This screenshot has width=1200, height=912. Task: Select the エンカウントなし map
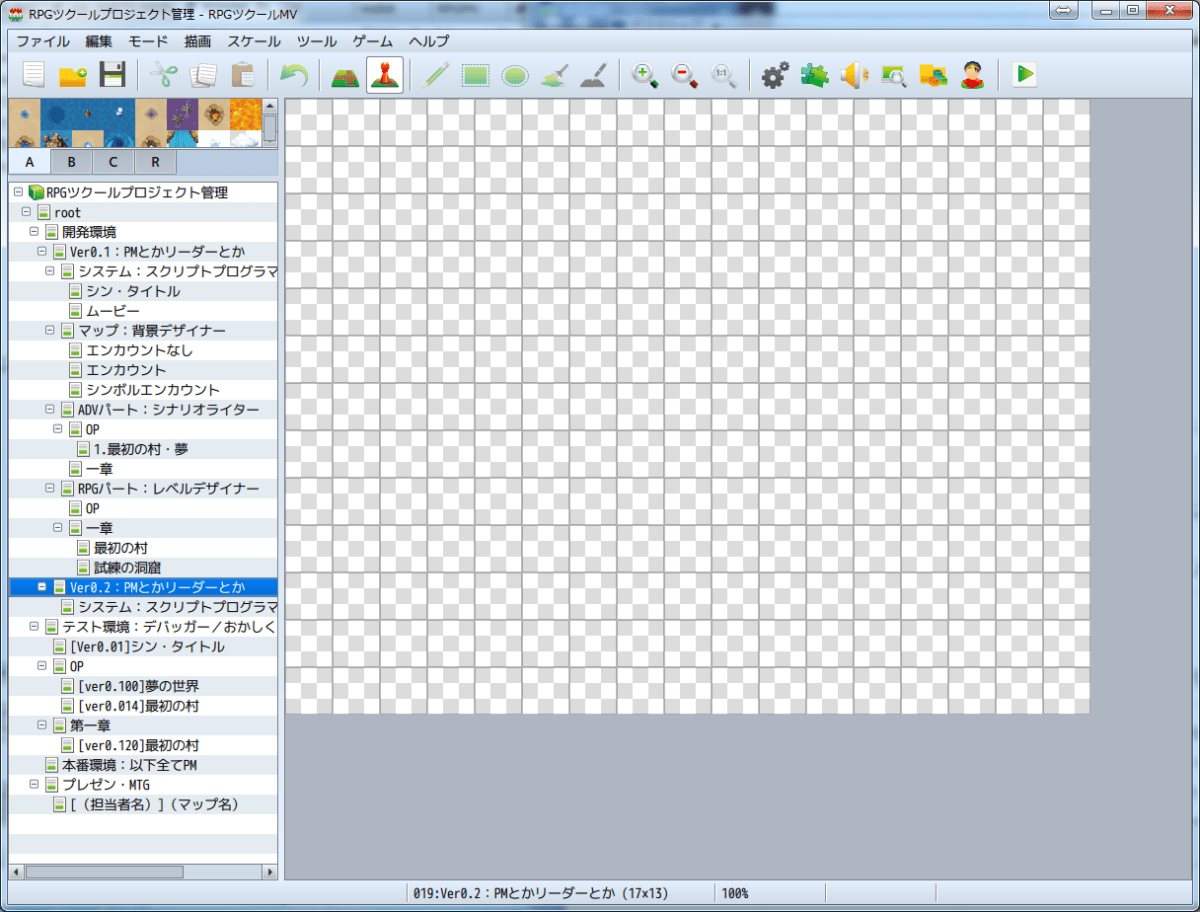click(x=140, y=350)
